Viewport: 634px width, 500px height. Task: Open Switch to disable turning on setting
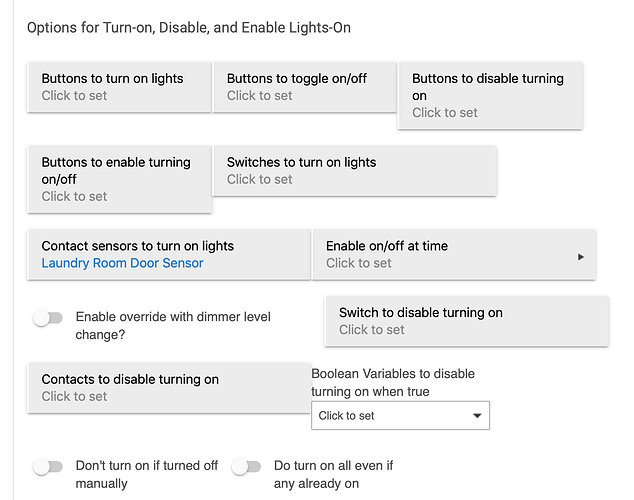466,321
